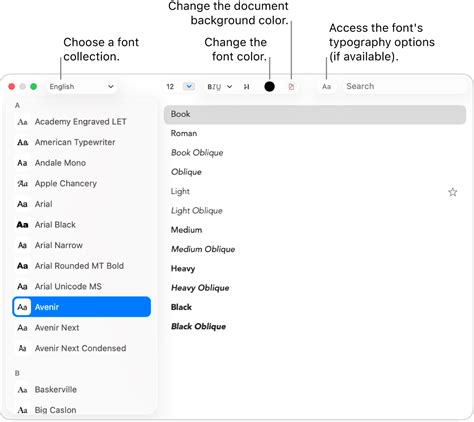Click the font size field showing 12
This screenshot has width=474, height=422.
point(170,87)
